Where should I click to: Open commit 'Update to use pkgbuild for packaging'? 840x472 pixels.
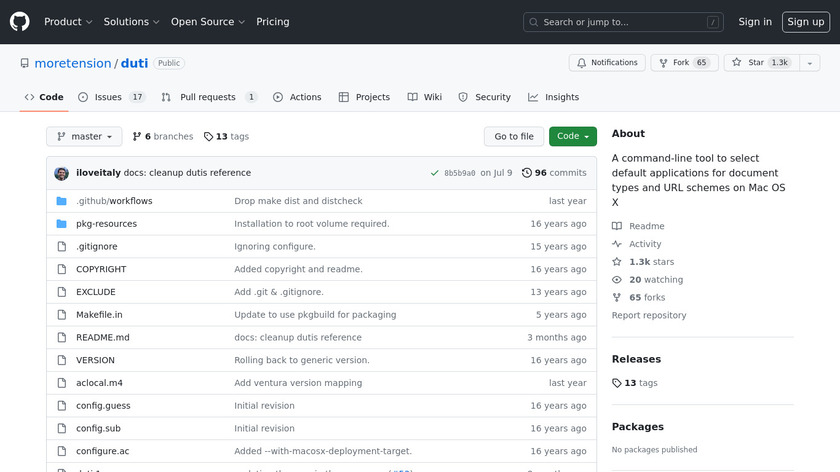point(315,314)
